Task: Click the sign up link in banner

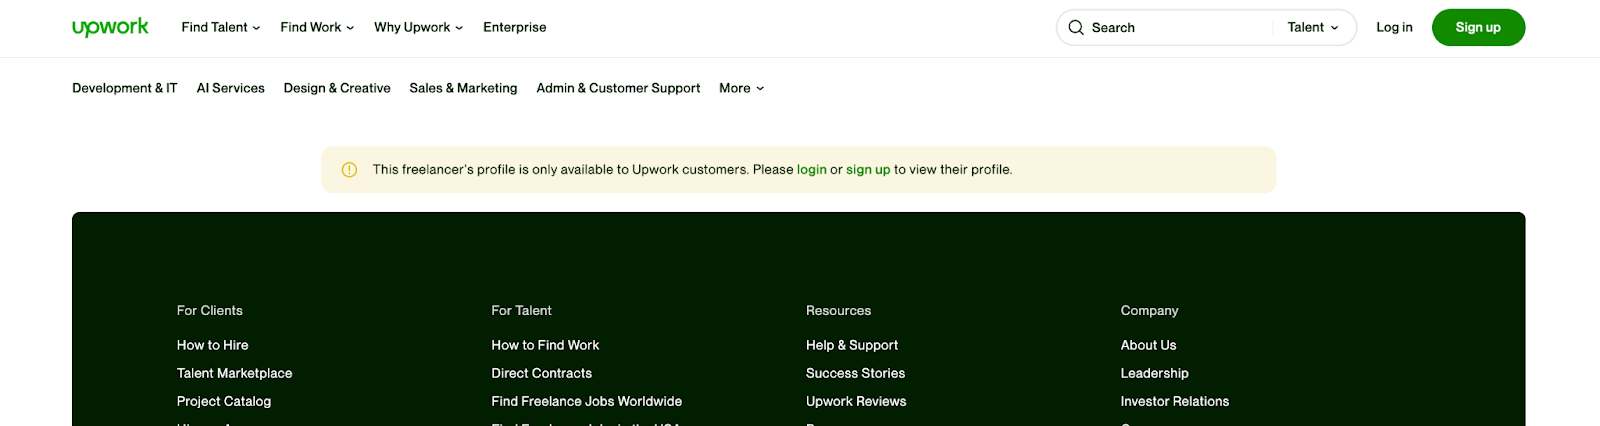Action: coord(867,170)
